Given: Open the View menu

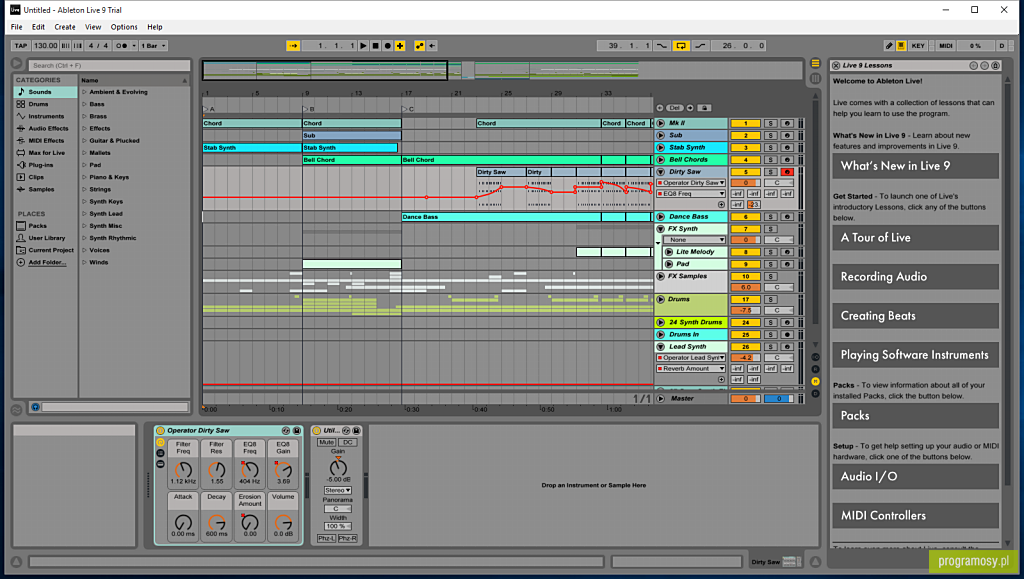Looking at the screenshot, I should [x=93, y=27].
